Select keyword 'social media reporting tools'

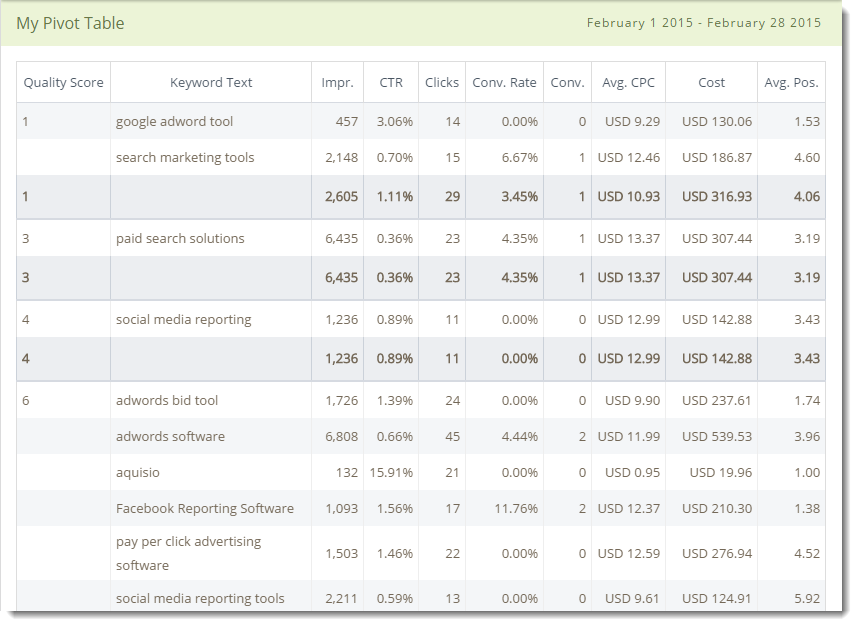tap(200, 599)
